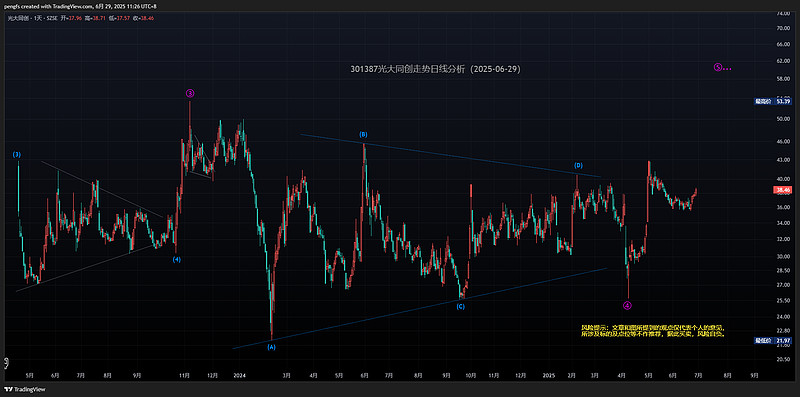Click the high value 高=38.71
The height and width of the screenshot is (397, 800).
pos(94,18)
